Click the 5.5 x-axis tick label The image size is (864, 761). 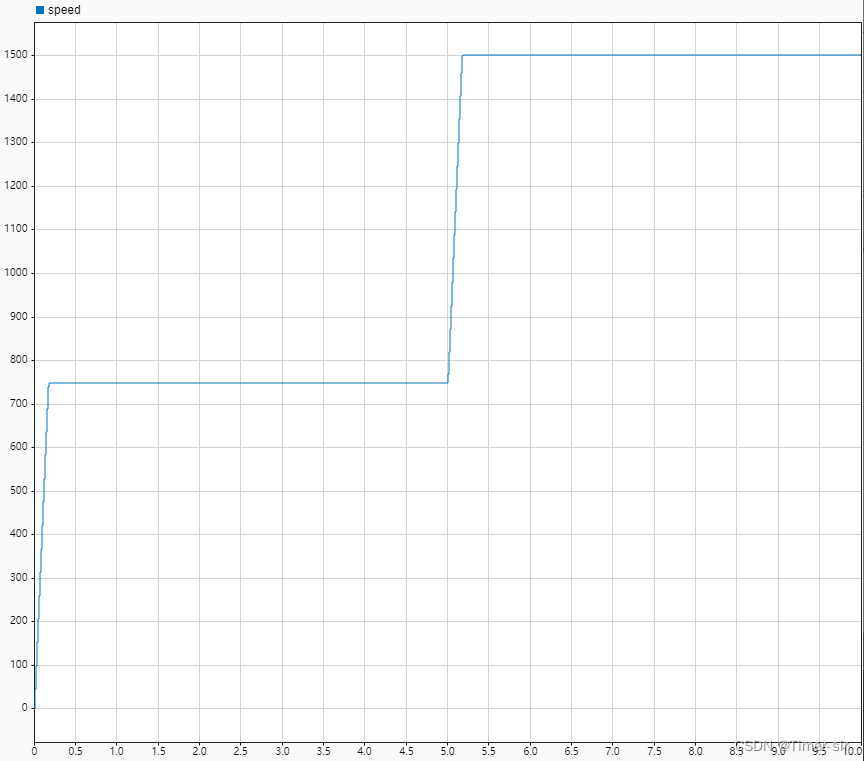[488, 751]
